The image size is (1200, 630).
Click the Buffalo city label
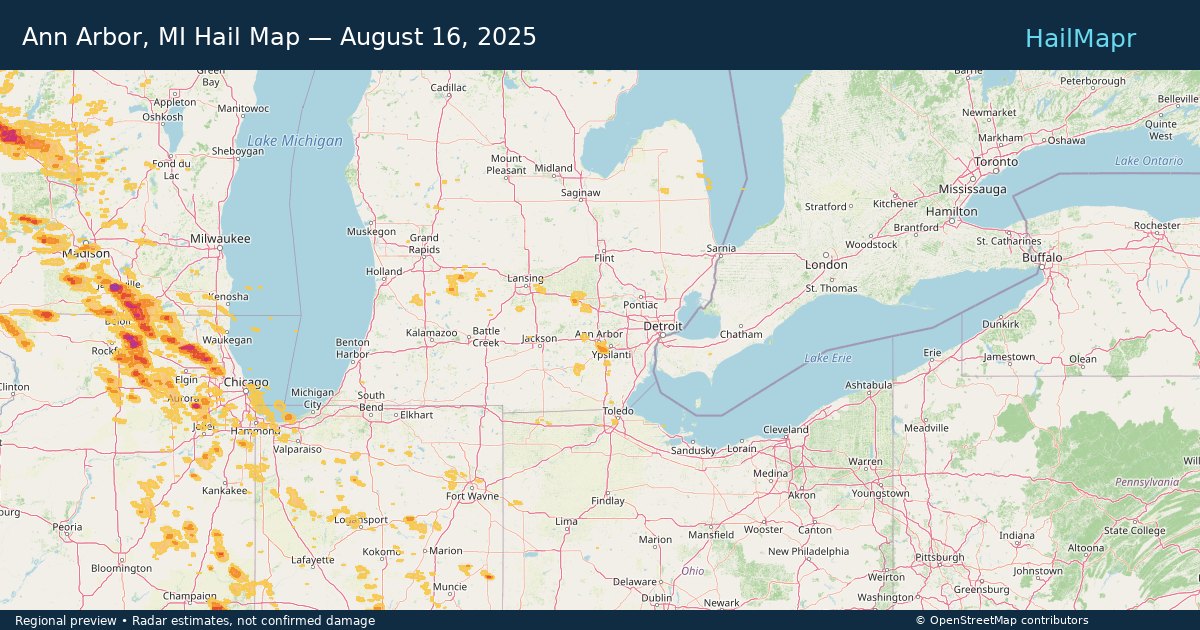(1042, 257)
